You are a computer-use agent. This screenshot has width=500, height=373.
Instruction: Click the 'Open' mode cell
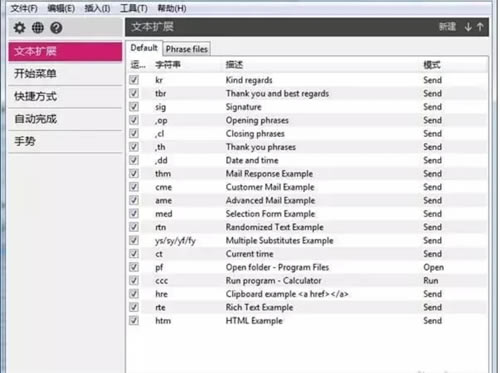pos(433,267)
